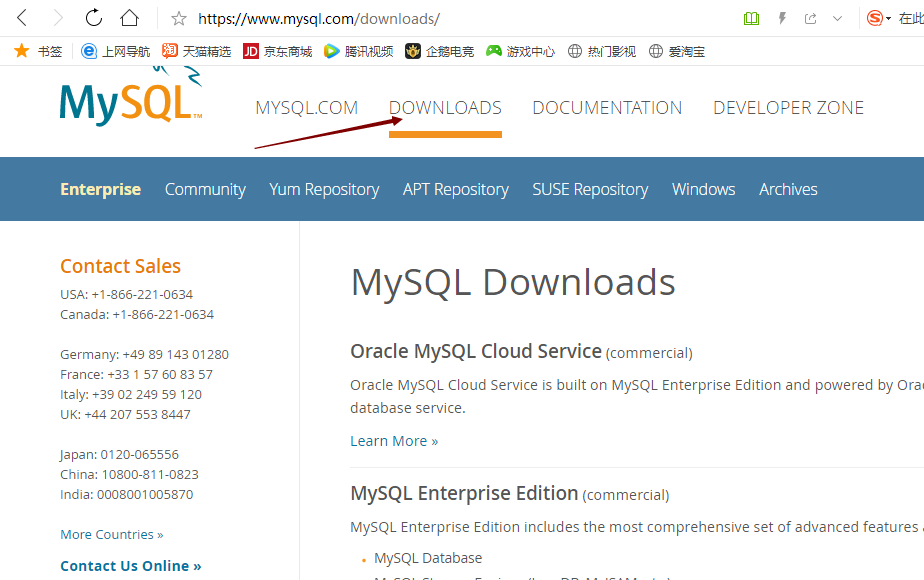Screen dimensions: 924x580
Task: Click the Japan phone number line
Action: click(x=119, y=454)
